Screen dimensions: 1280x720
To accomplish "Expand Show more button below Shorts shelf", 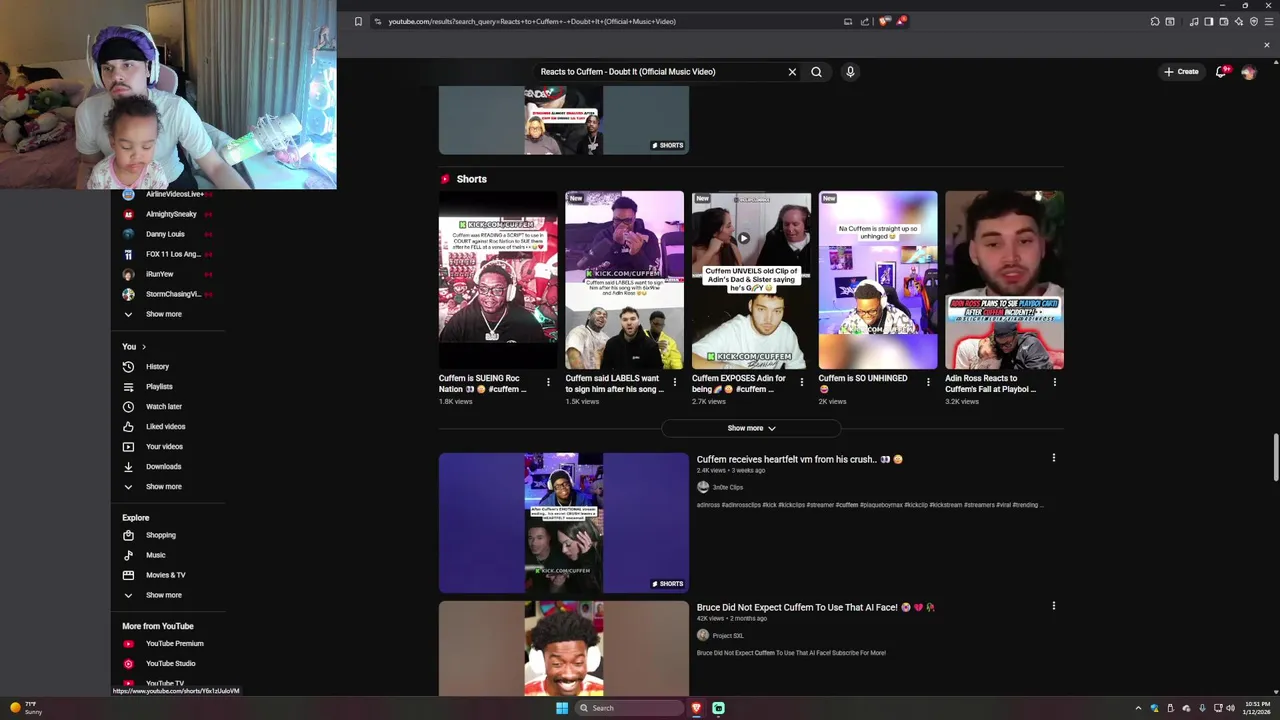I will 751,428.
